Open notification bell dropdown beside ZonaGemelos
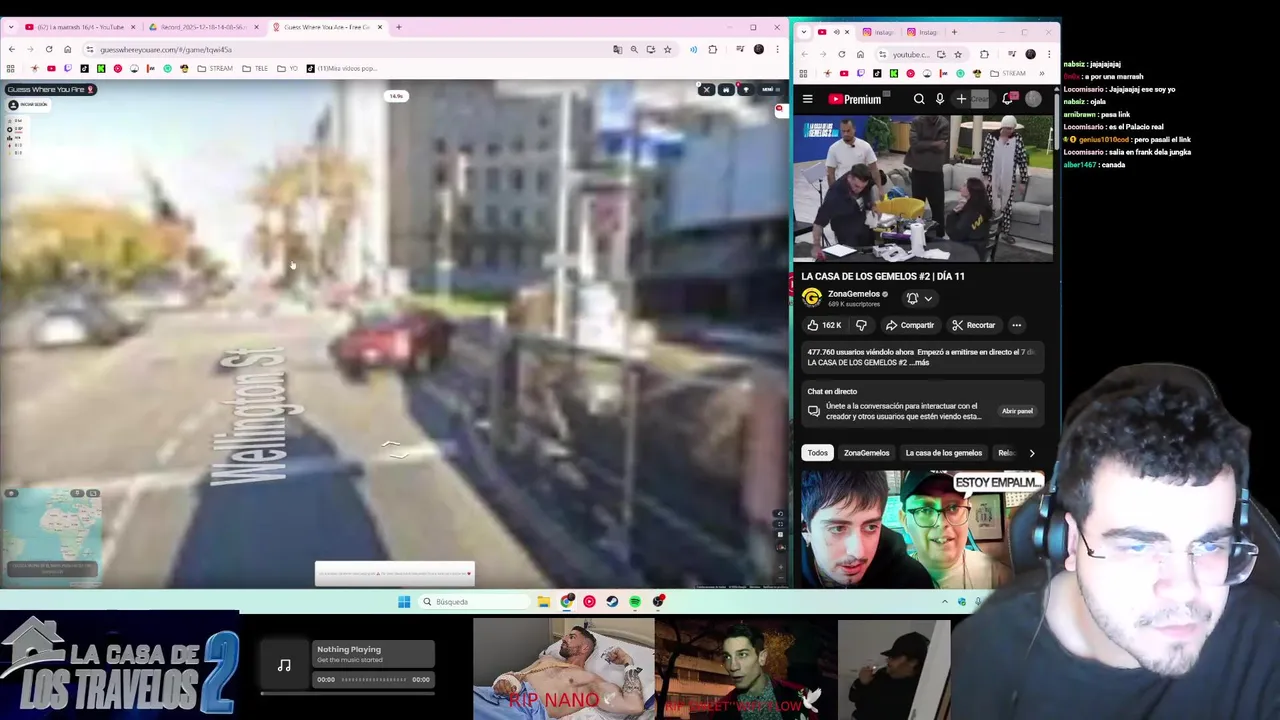 tap(919, 298)
